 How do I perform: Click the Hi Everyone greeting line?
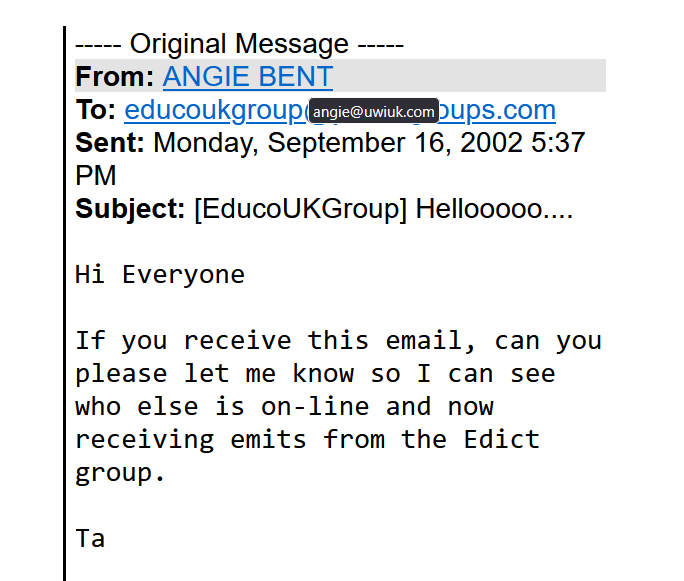click(x=160, y=274)
